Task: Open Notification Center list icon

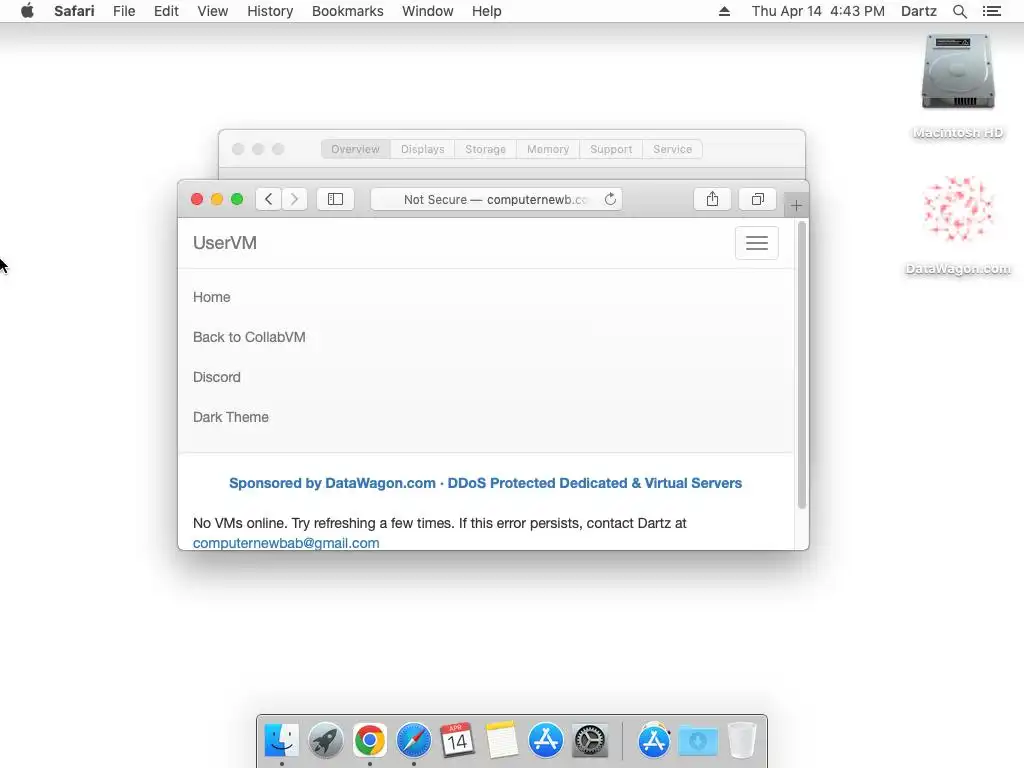Action: click(x=991, y=11)
